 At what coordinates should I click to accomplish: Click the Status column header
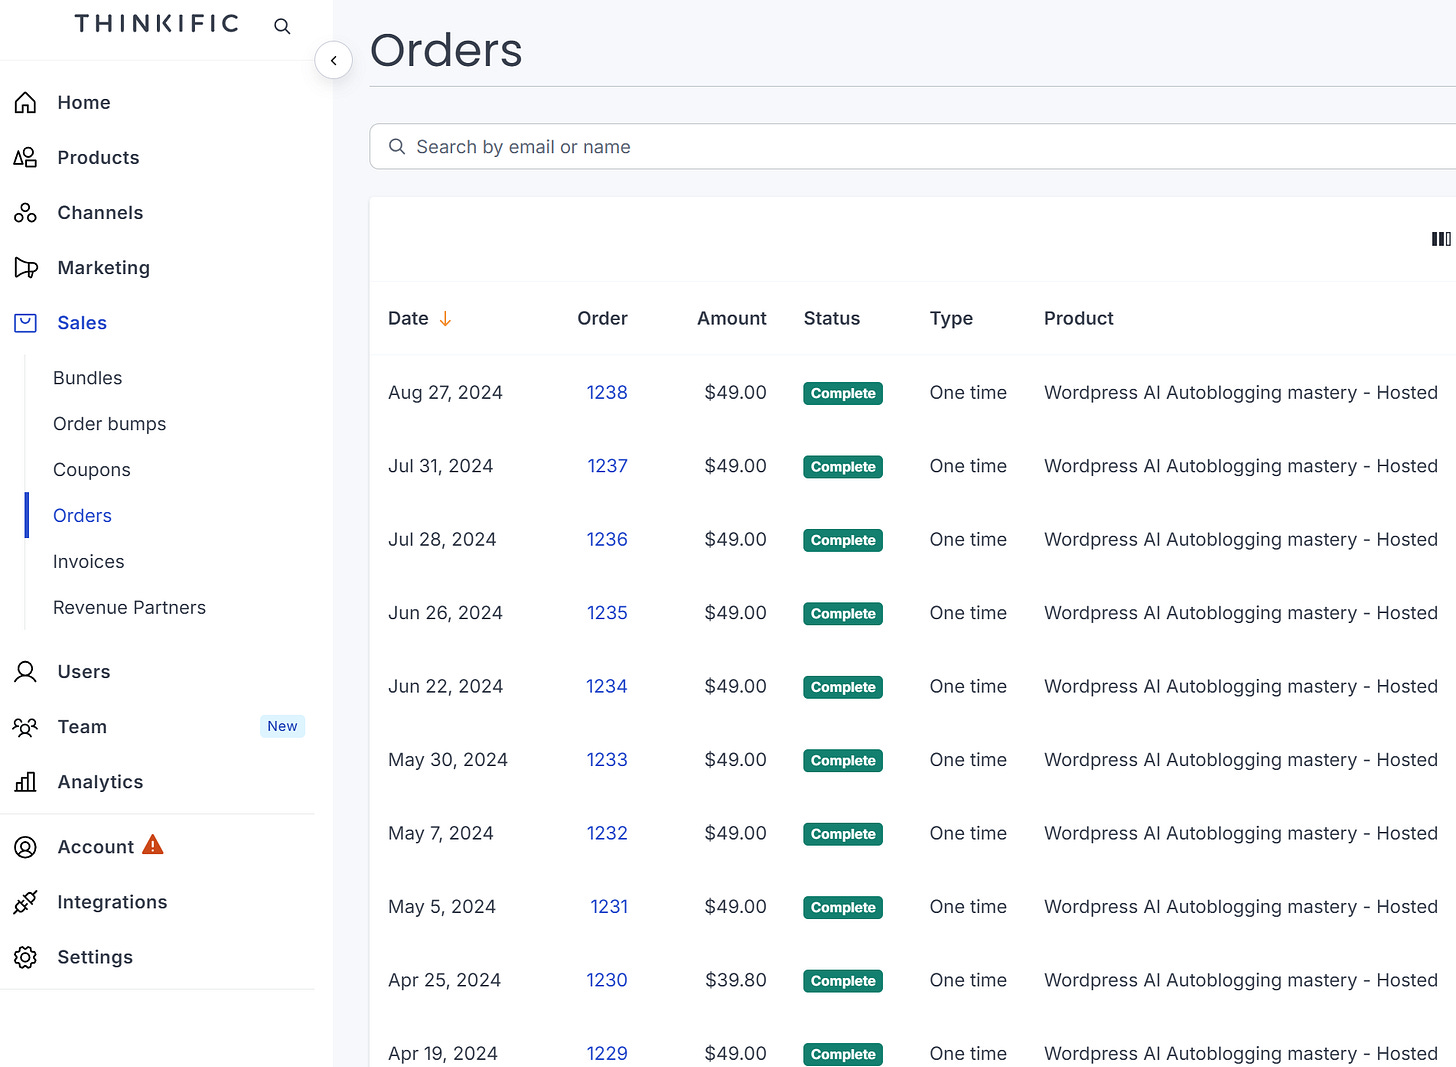tap(832, 318)
